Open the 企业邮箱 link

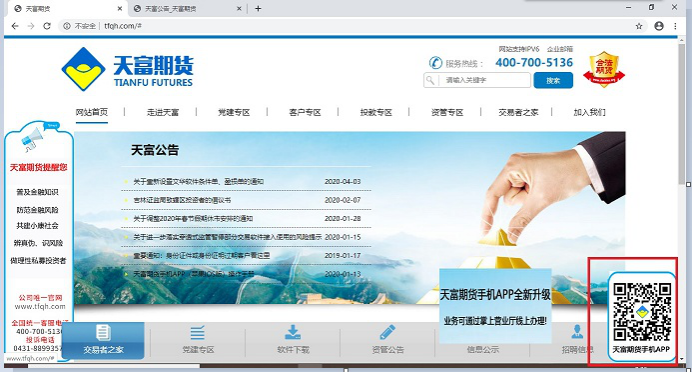[x=560, y=49]
